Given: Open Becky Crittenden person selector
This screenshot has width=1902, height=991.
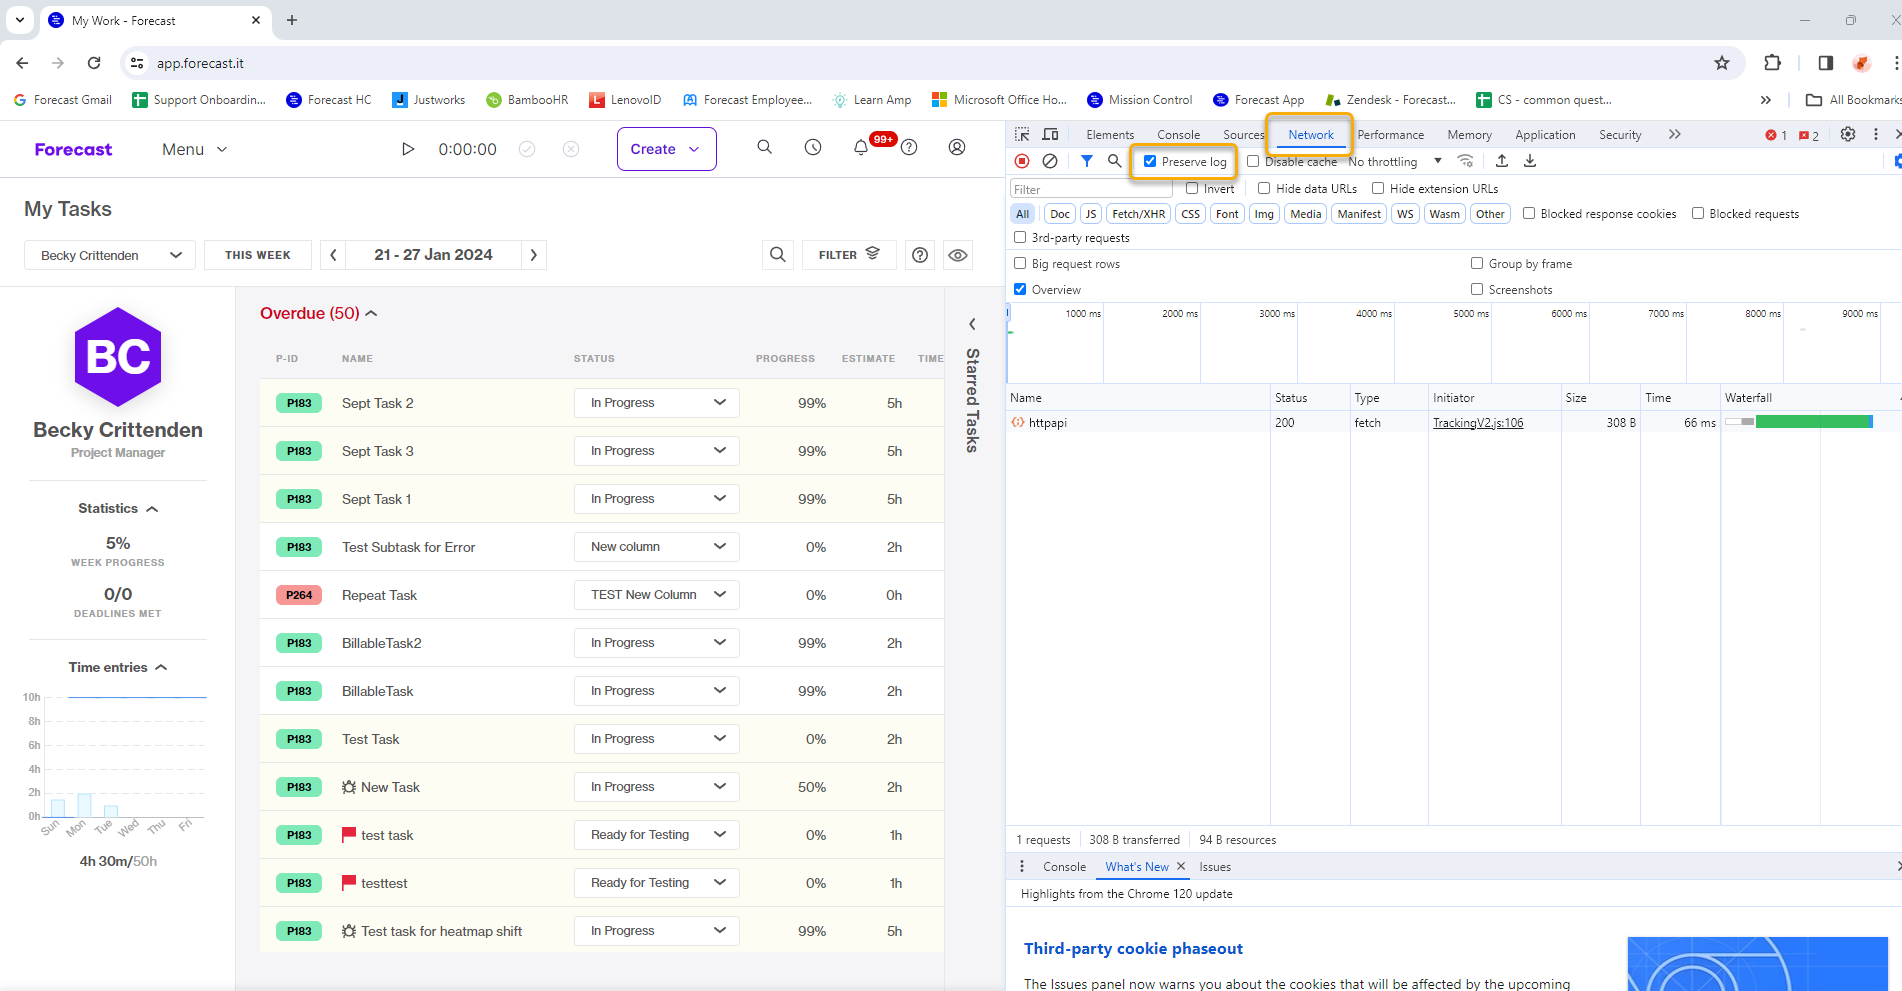Looking at the screenshot, I should [x=109, y=255].
